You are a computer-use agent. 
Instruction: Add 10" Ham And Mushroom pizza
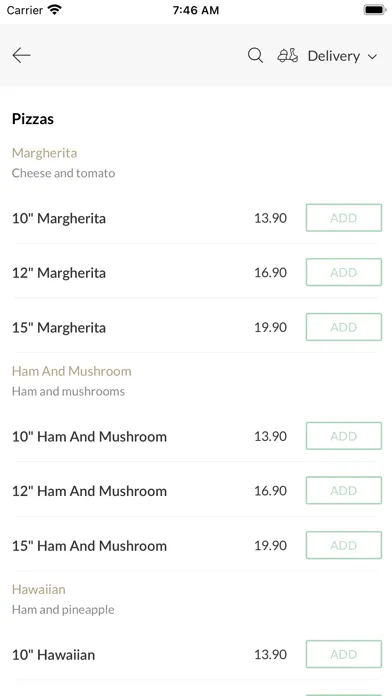pos(344,436)
